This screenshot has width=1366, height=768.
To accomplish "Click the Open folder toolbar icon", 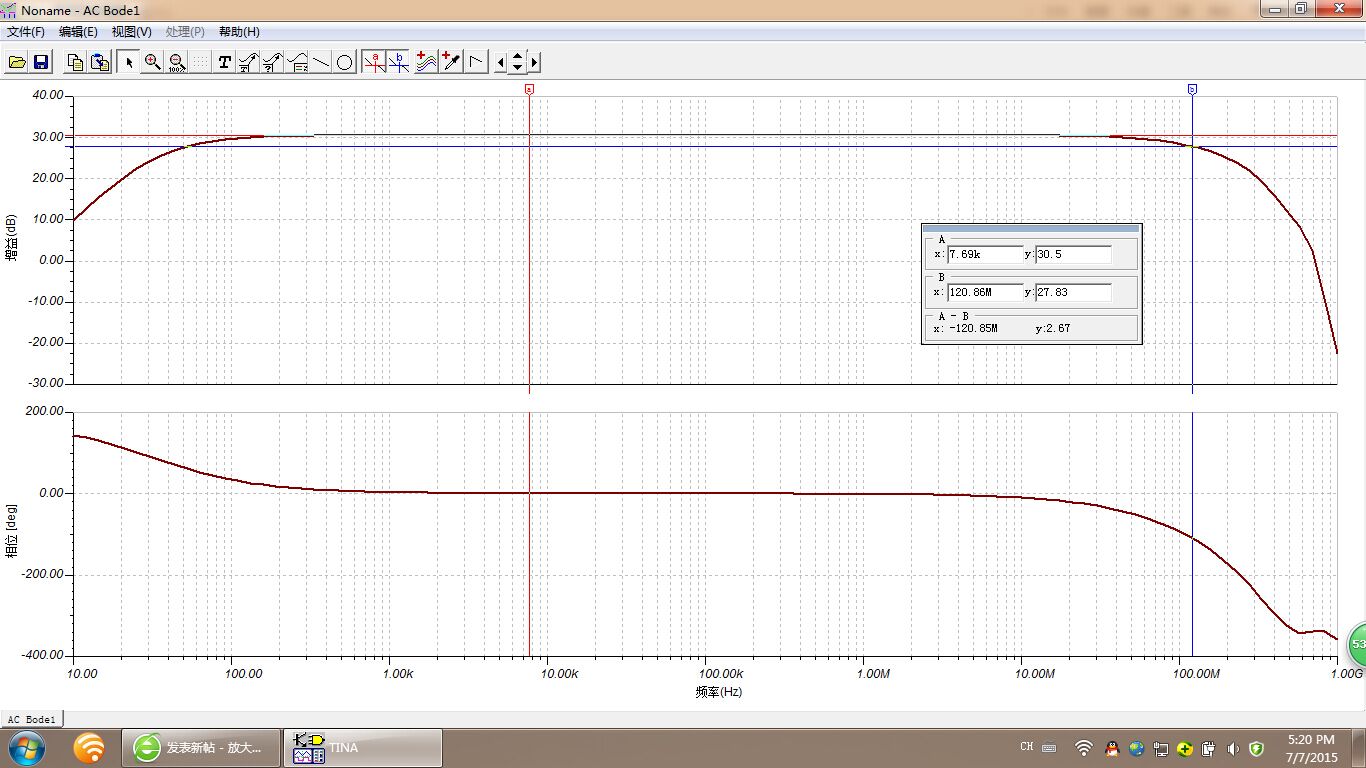I will 17,62.
